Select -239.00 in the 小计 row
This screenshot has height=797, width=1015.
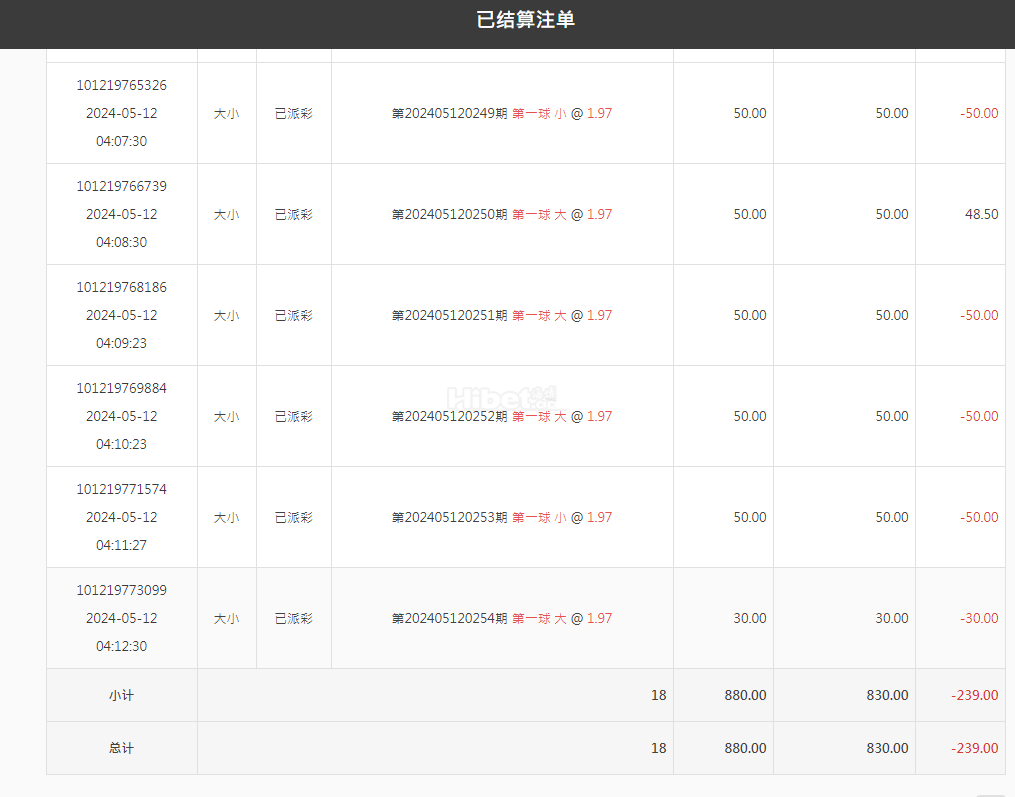(975, 695)
